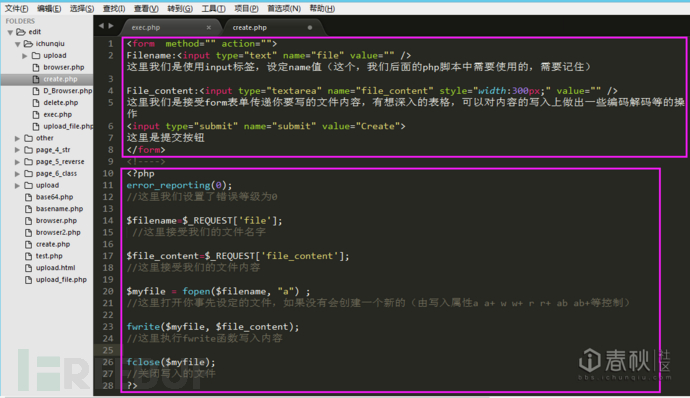Click file icon next to delete.php
Screen dimensions: 690x398
[36, 103]
